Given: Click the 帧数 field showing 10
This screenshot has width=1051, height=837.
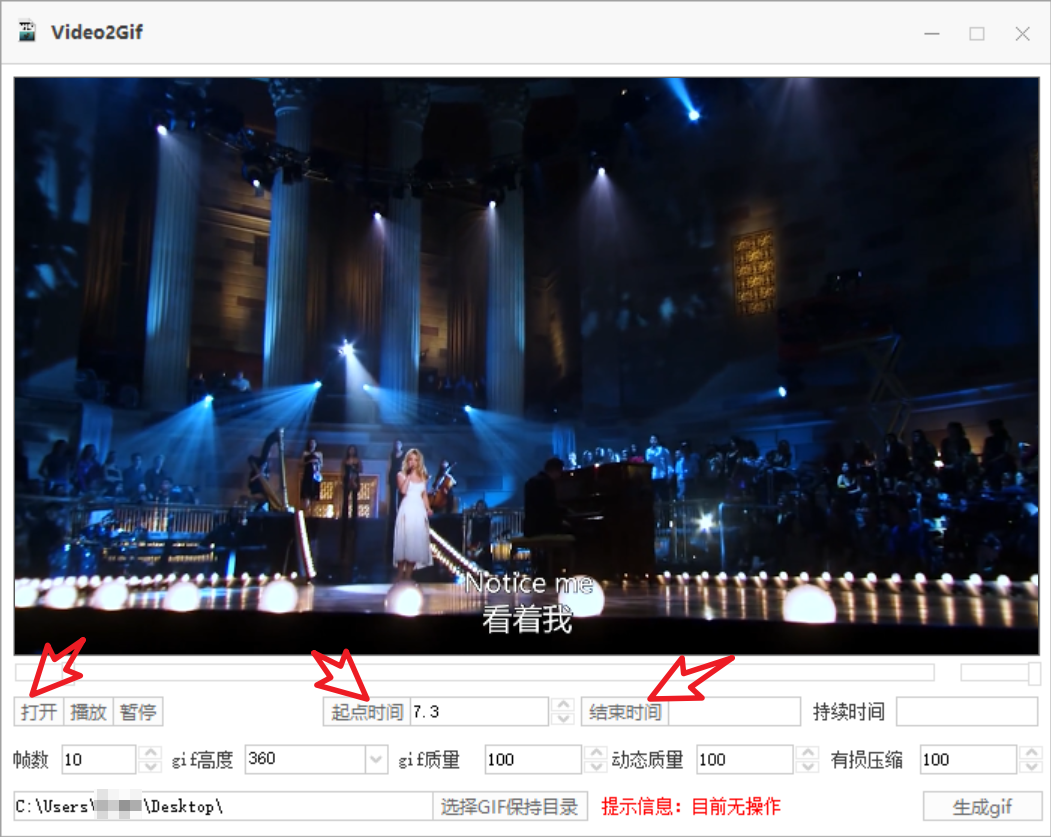Looking at the screenshot, I should 99,759.
